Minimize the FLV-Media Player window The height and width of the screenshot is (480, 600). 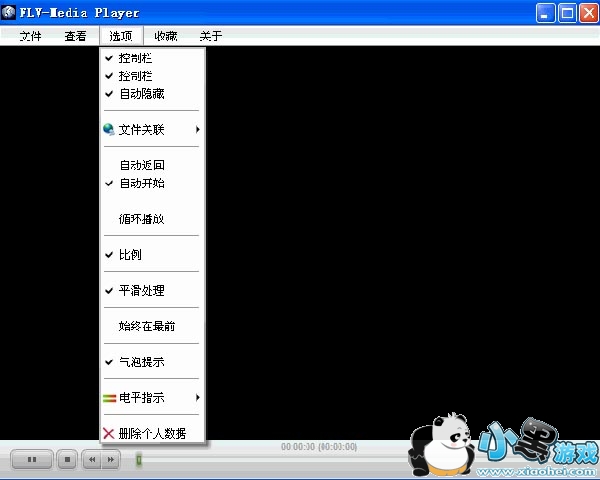(x=545, y=14)
